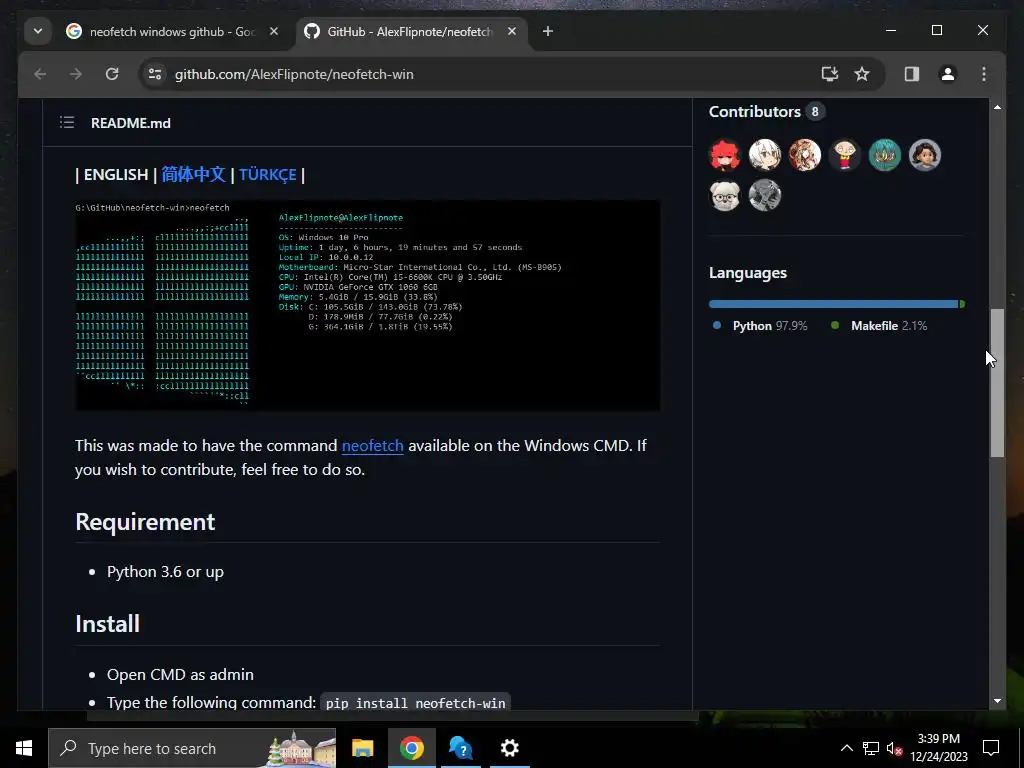Open red-haired contributor avatar
The image size is (1024, 768).
(725, 155)
